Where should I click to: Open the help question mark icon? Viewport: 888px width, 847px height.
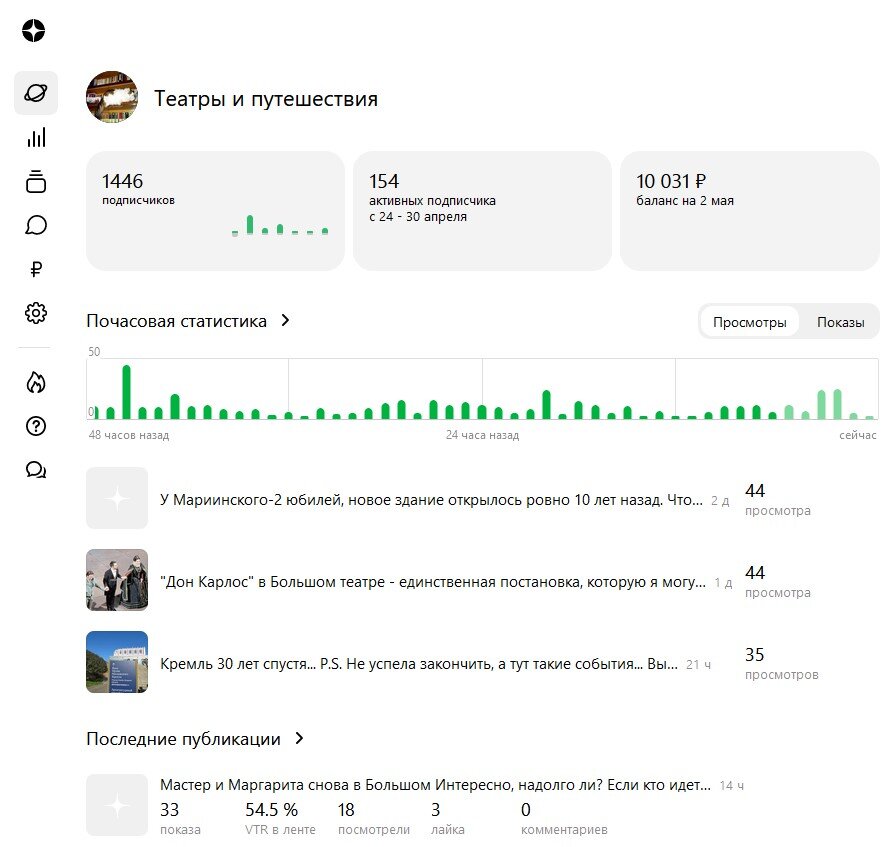36,426
